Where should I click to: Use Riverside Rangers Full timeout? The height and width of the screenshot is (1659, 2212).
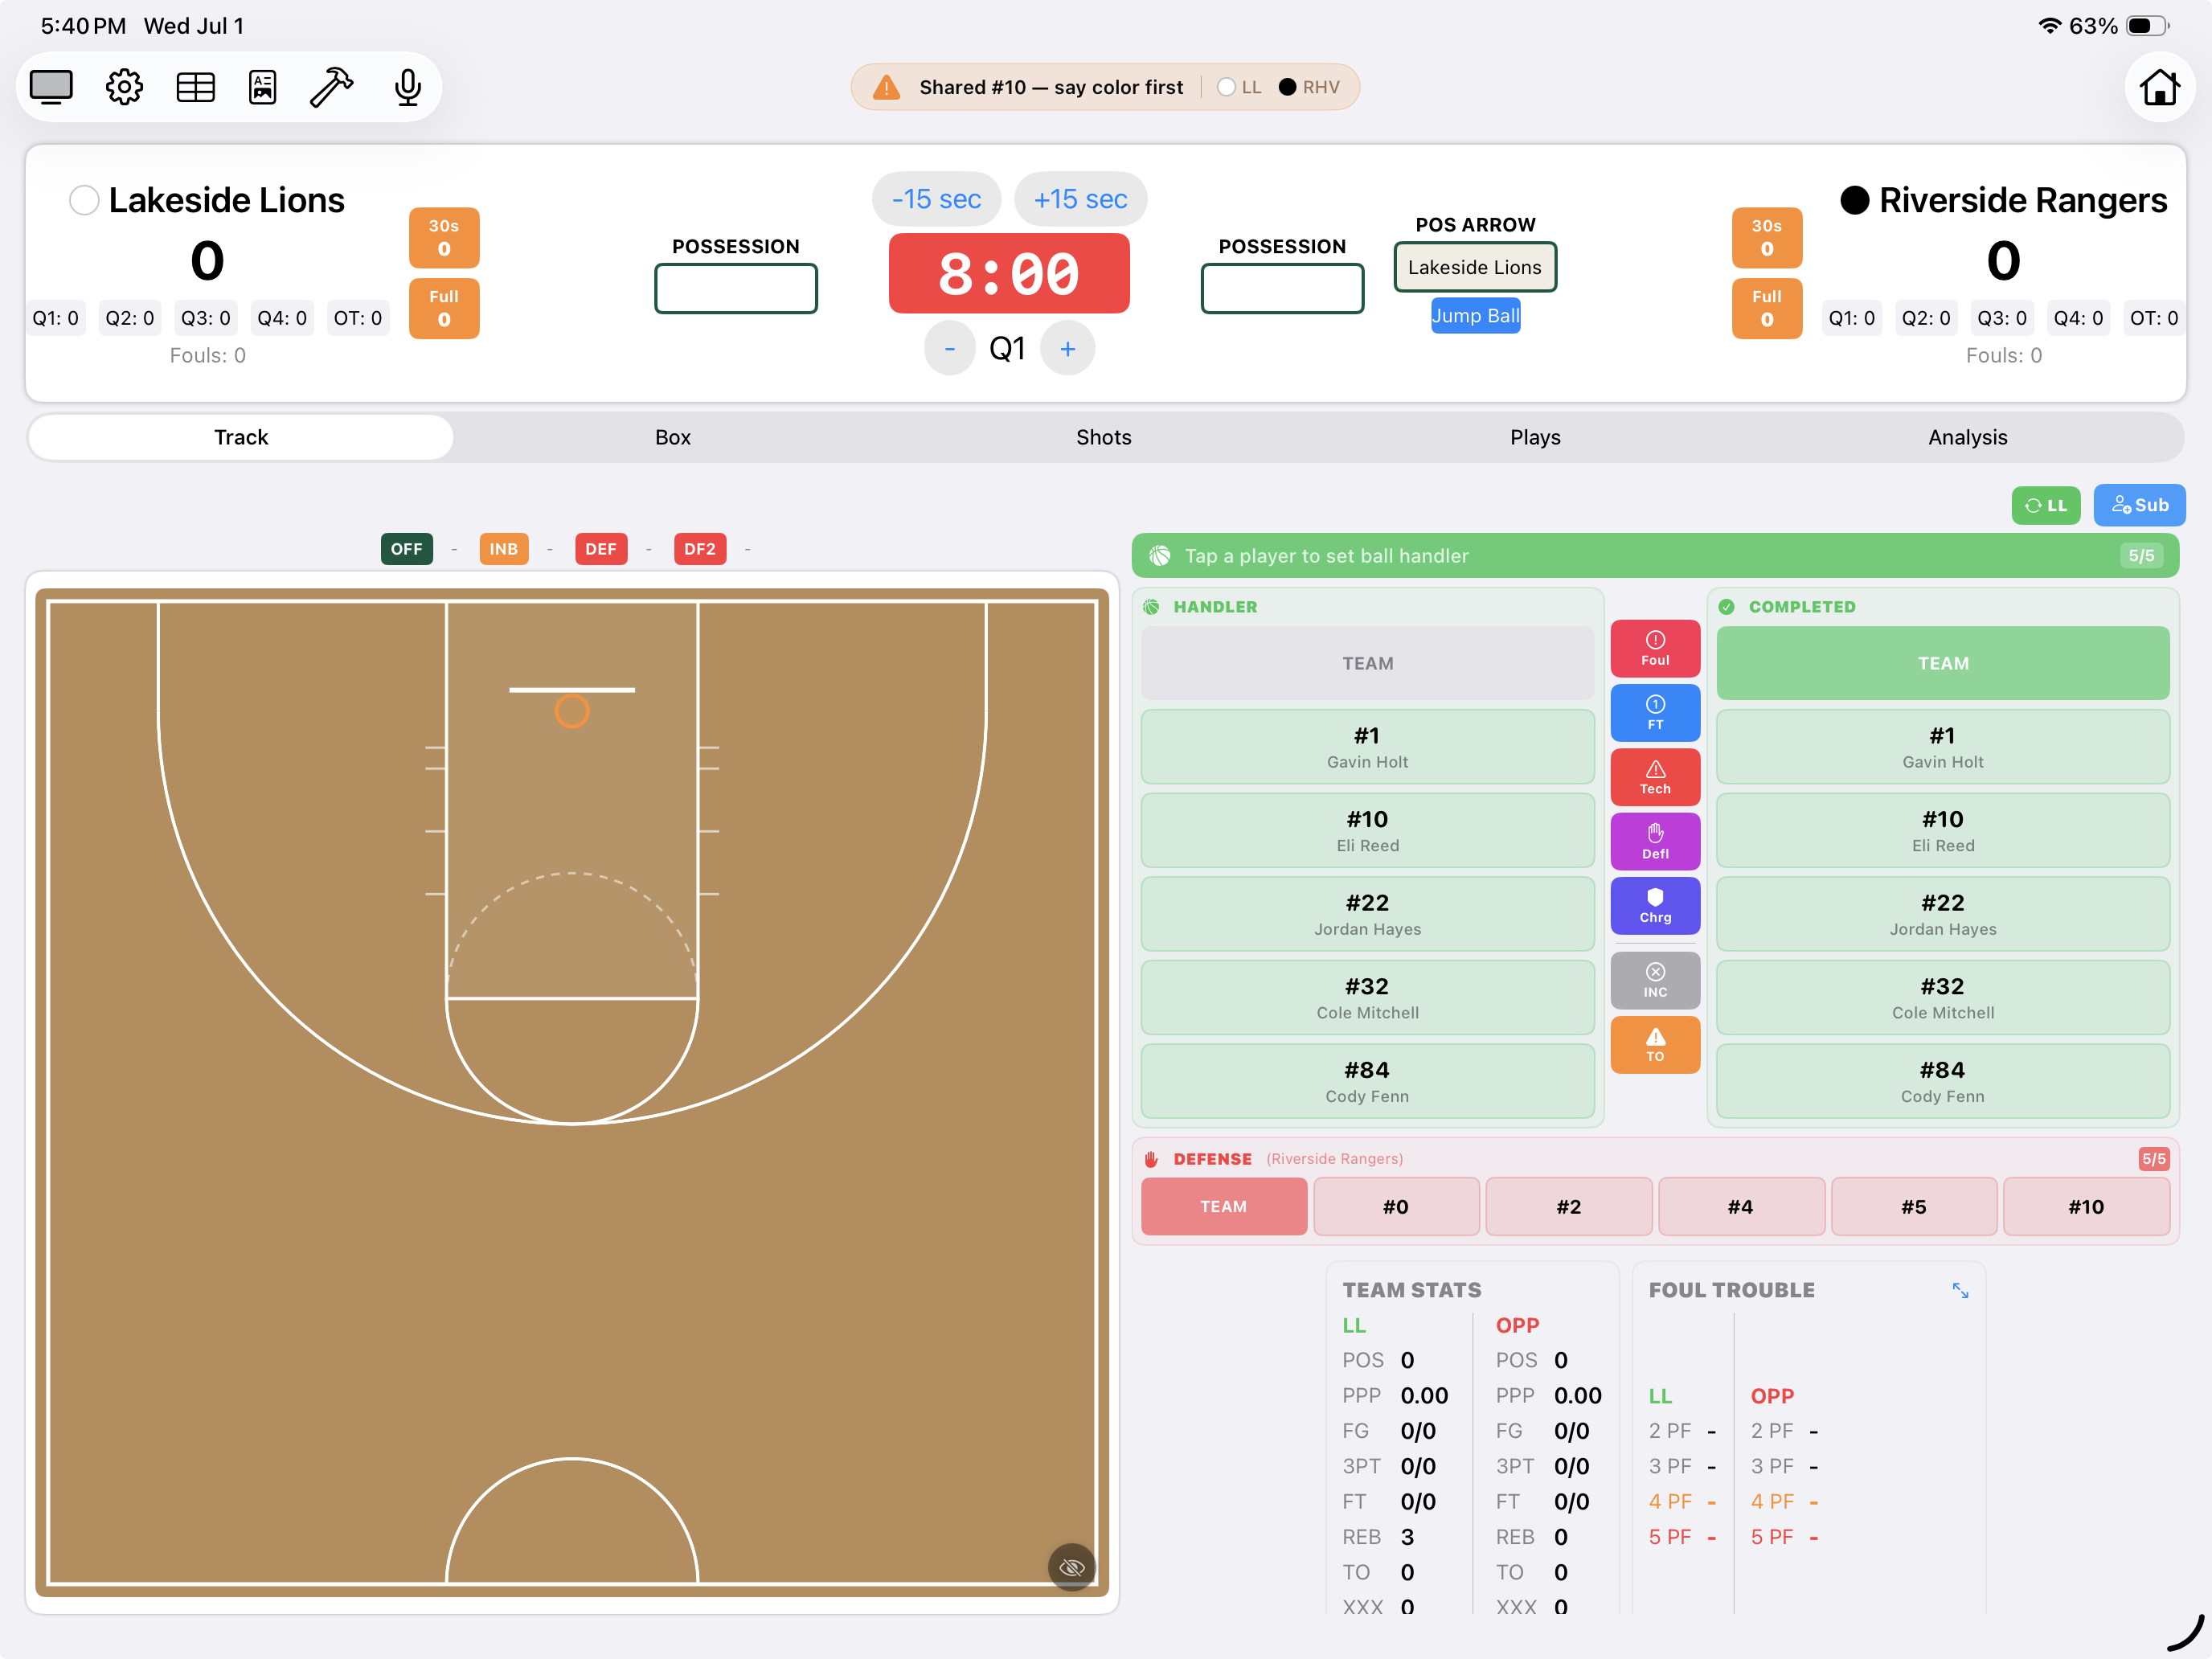[x=1767, y=308]
